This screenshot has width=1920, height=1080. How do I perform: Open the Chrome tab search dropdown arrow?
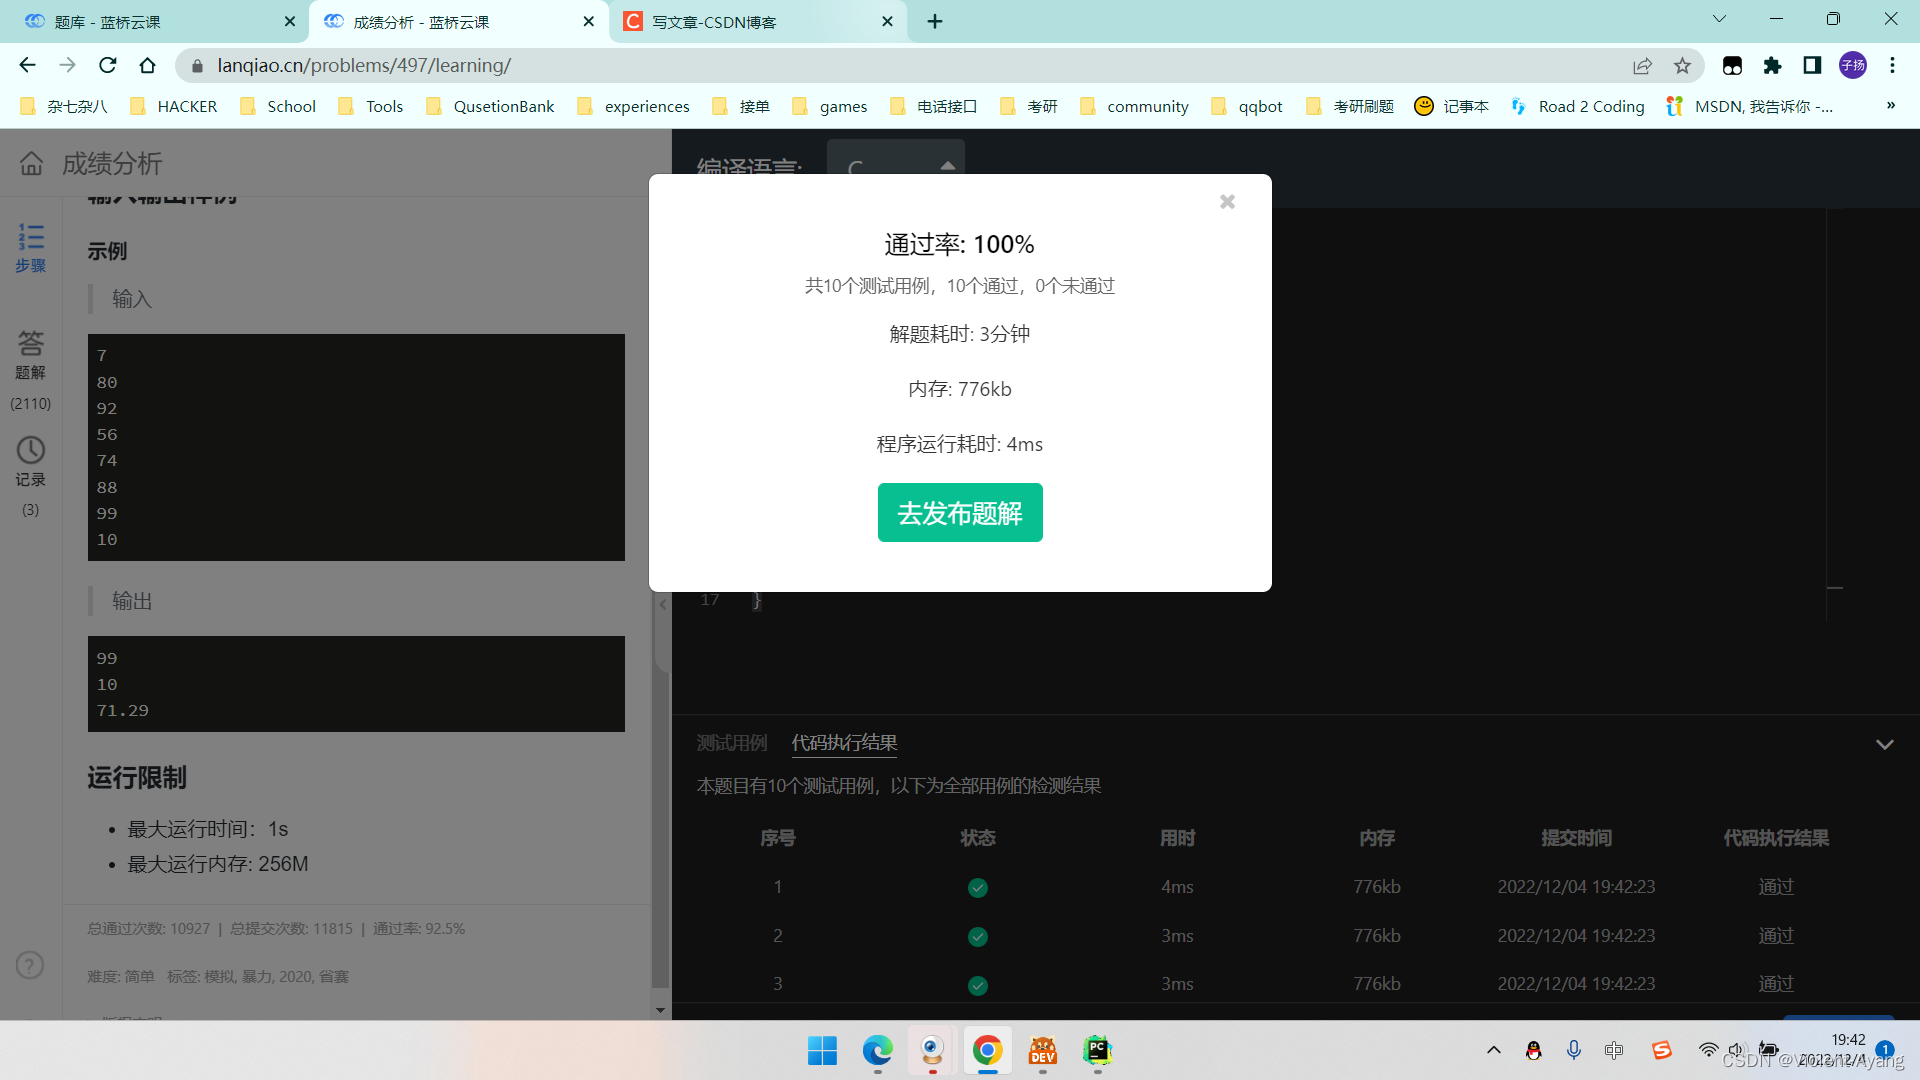pyautogui.click(x=1719, y=19)
